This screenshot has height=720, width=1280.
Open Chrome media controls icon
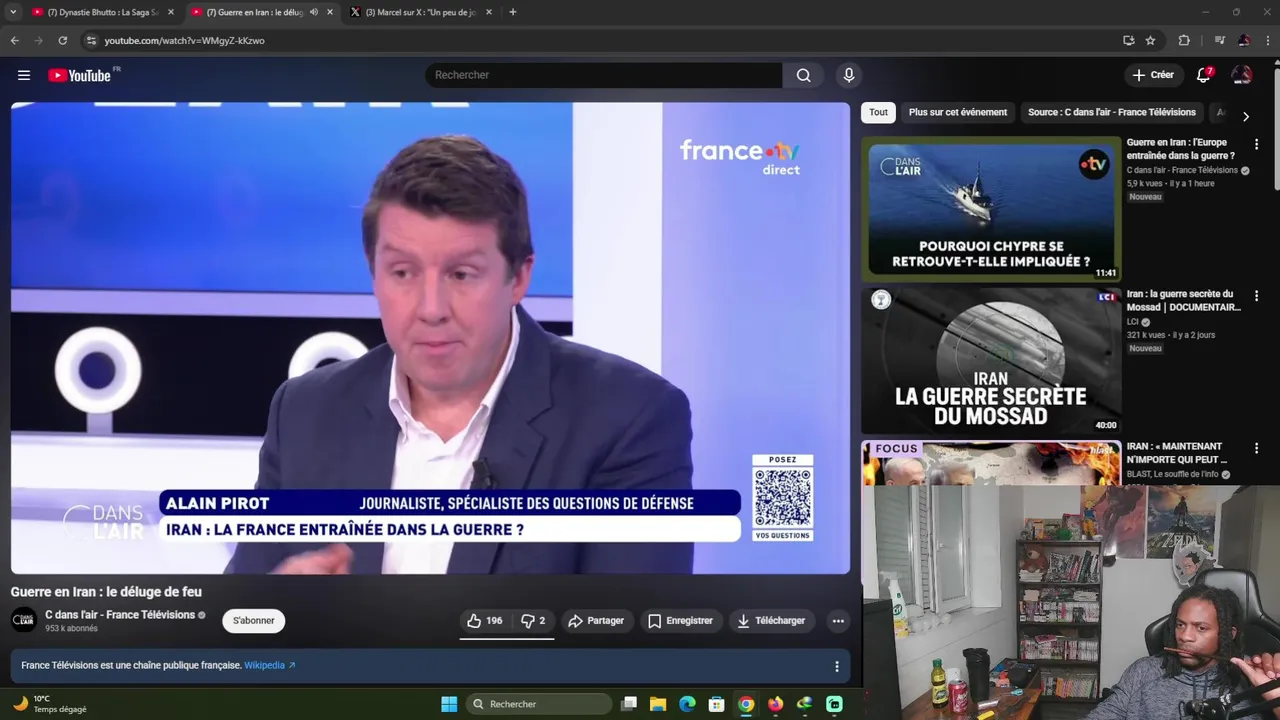[x=1219, y=40]
